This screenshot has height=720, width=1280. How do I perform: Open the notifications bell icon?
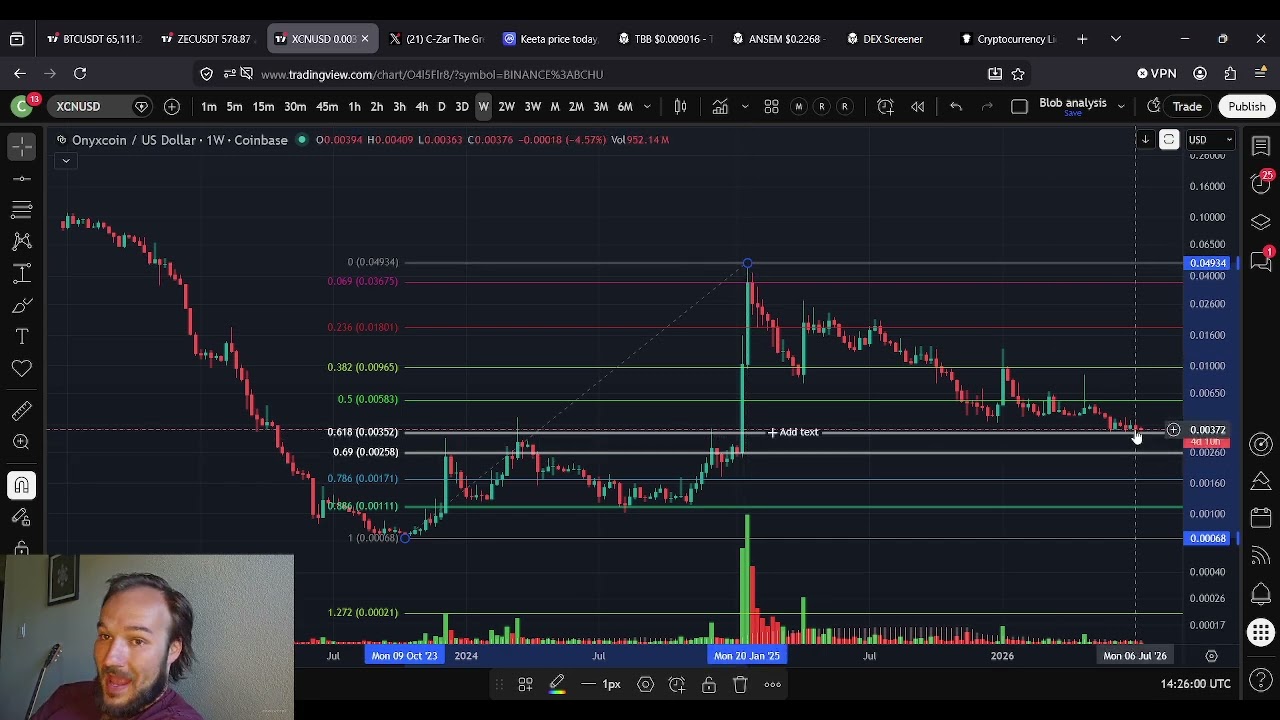(x=1261, y=594)
